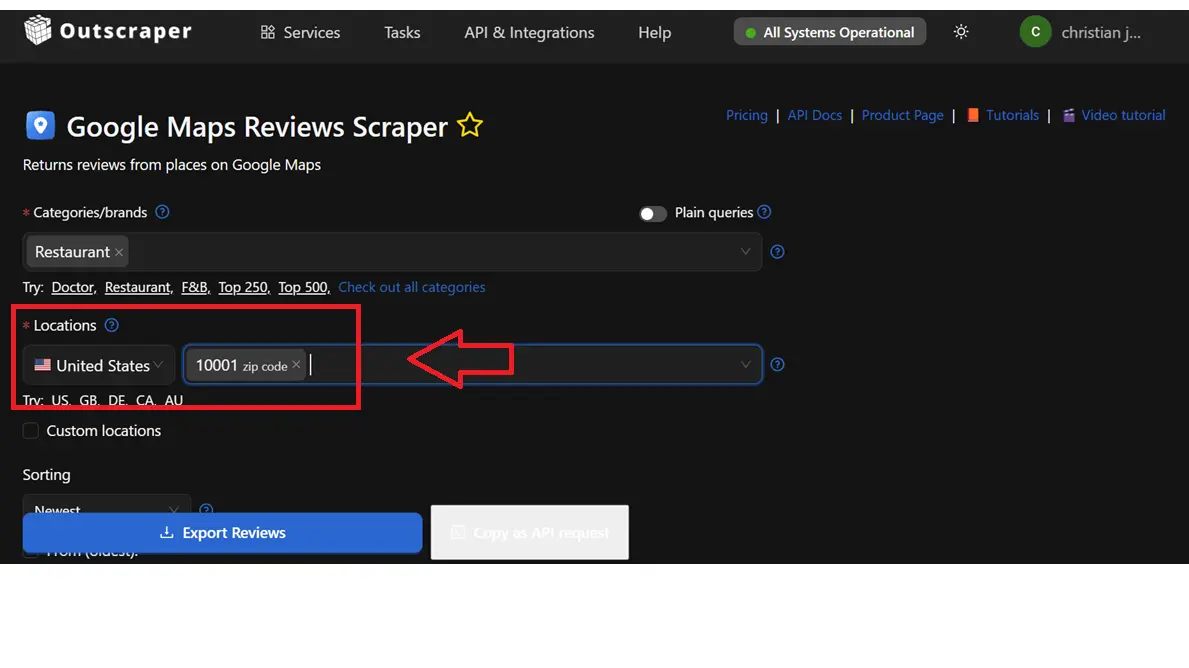Screen dimensions: 1189x668
Task: Expand the categories dropdown arrow
Action: pyautogui.click(x=745, y=252)
